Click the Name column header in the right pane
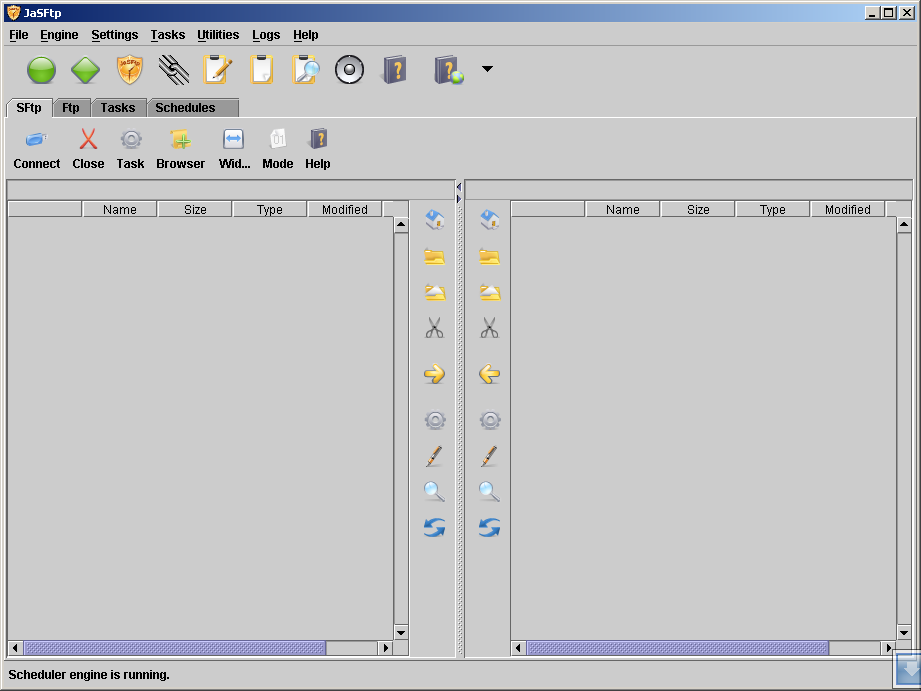The width and height of the screenshot is (921, 691). point(623,210)
